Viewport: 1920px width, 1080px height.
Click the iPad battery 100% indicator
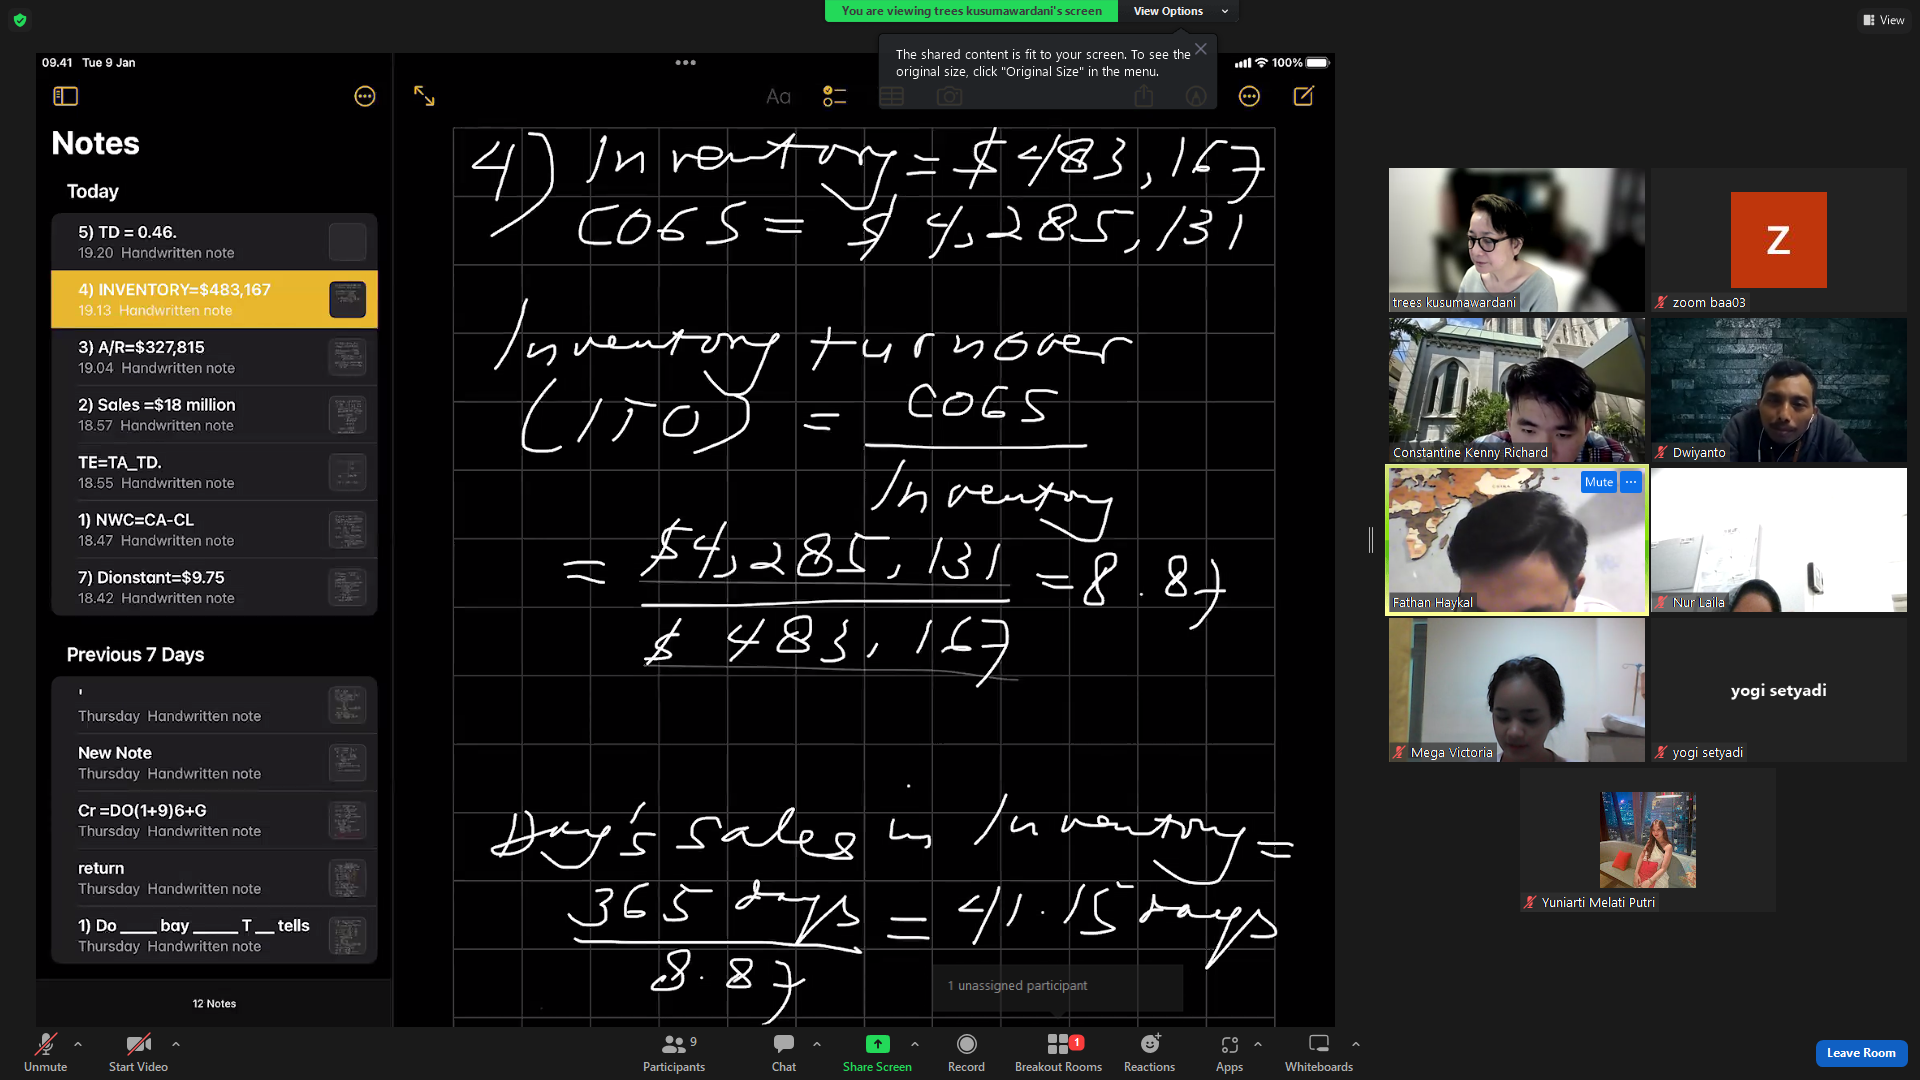click(x=1300, y=63)
